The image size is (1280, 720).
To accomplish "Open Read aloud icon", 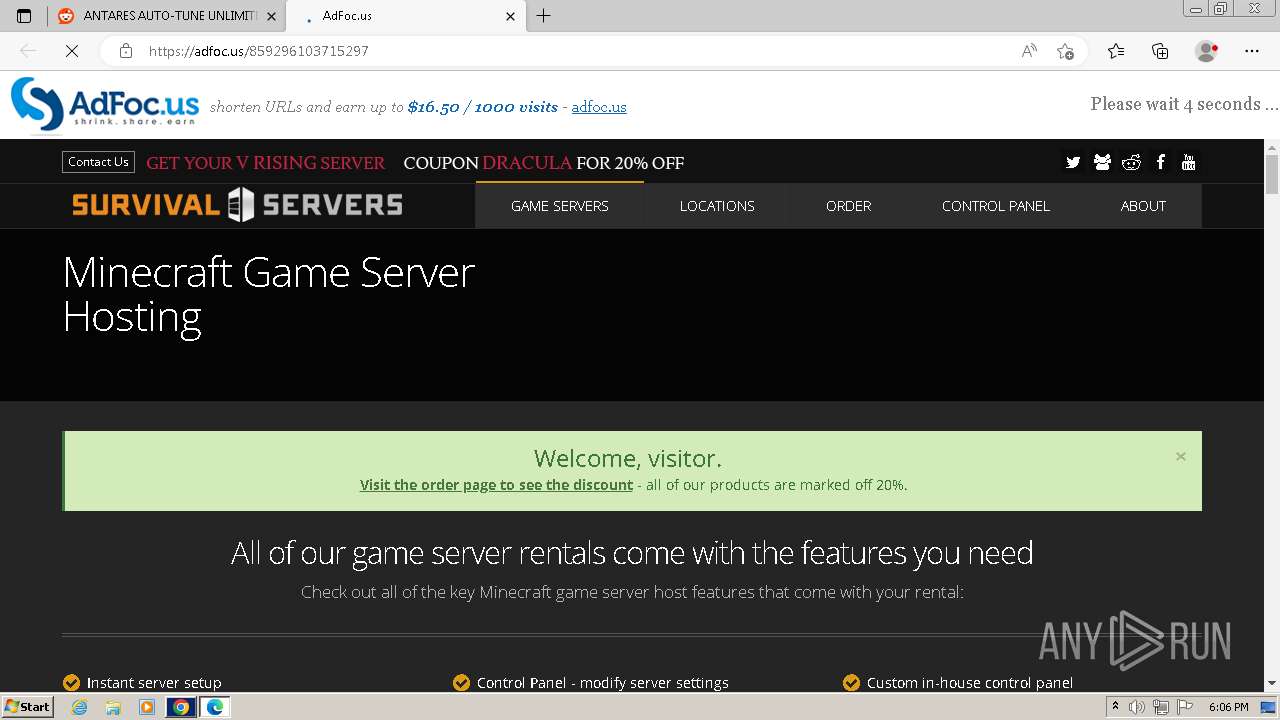I will pyautogui.click(x=1029, y=51).
